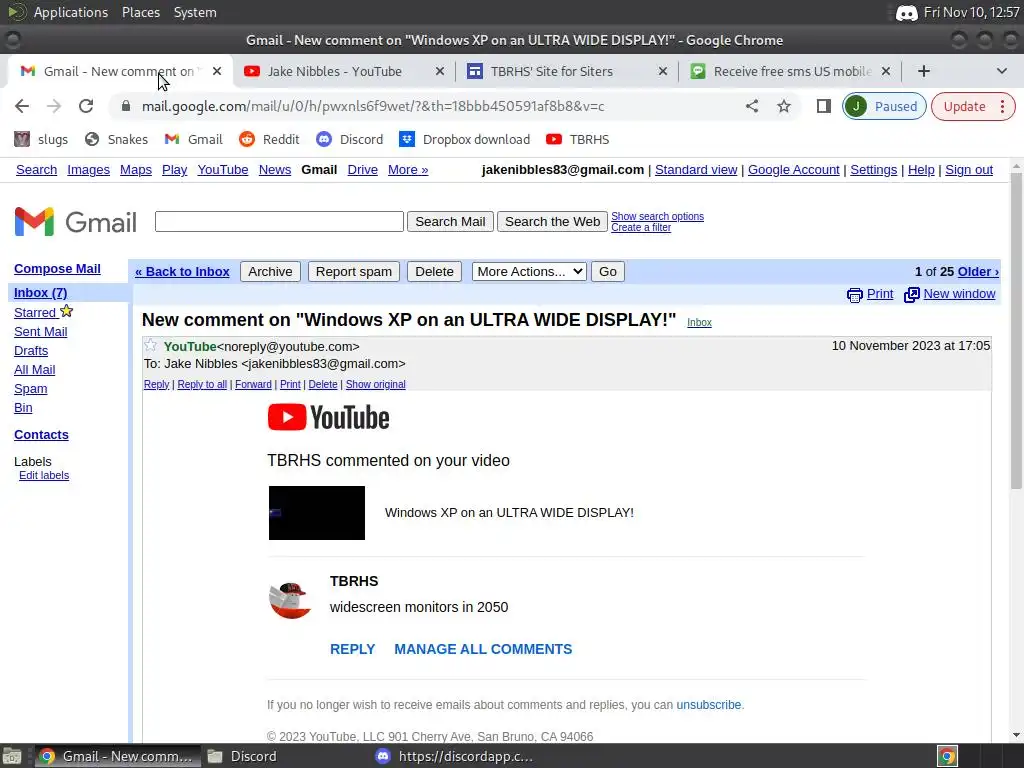1024x768 pixels.
Task: Click Compose Mail link
Action: 57,269
